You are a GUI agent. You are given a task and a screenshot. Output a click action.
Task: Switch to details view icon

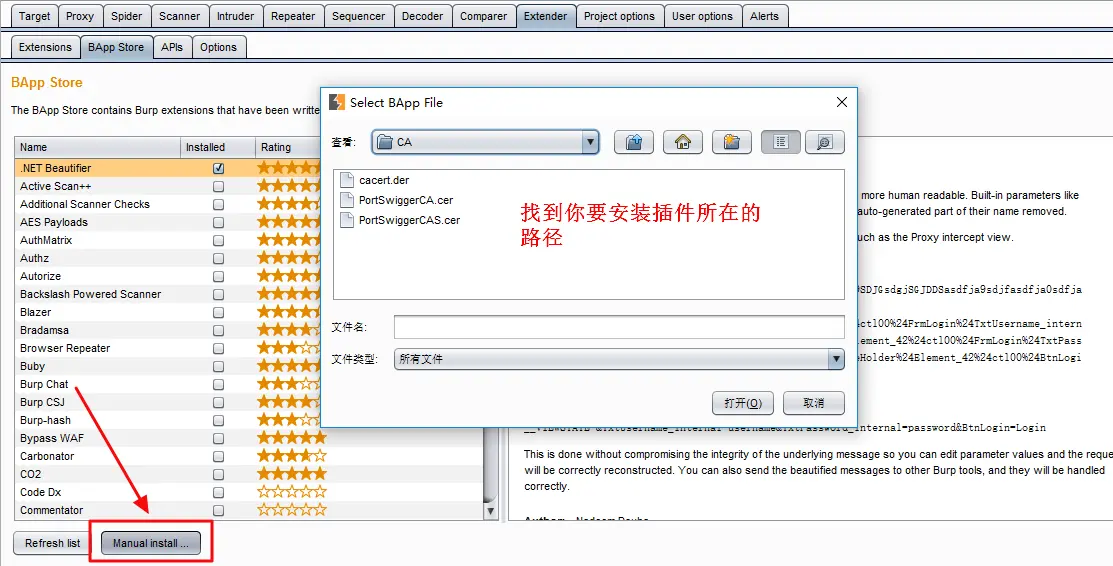coord(824,142)
